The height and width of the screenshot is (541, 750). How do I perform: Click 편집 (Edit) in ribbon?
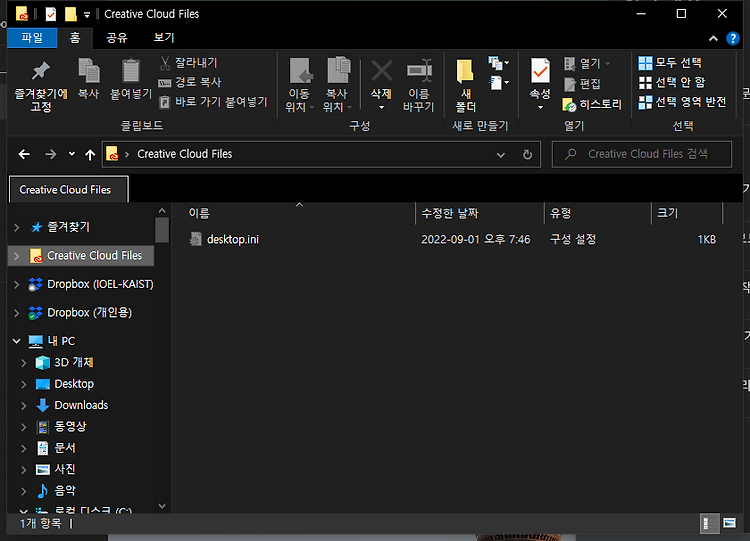coord(583,84)
